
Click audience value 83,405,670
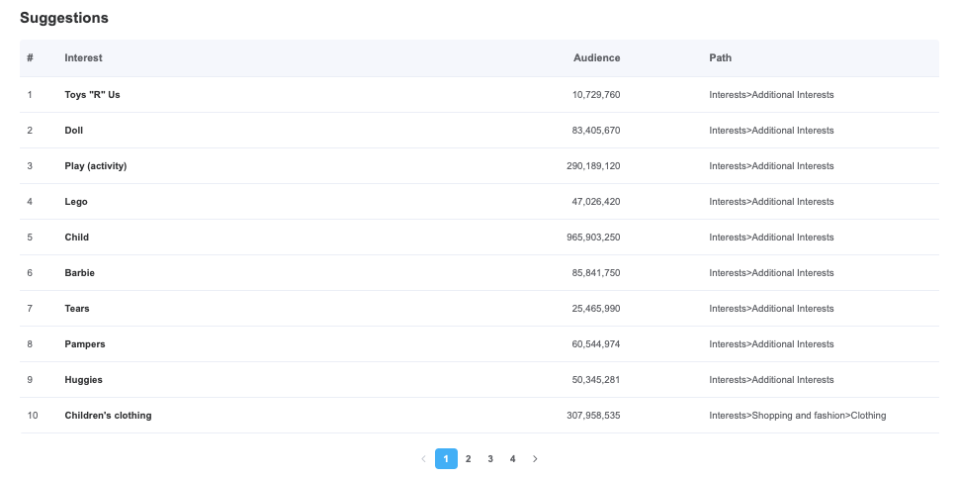coord(596,130)
